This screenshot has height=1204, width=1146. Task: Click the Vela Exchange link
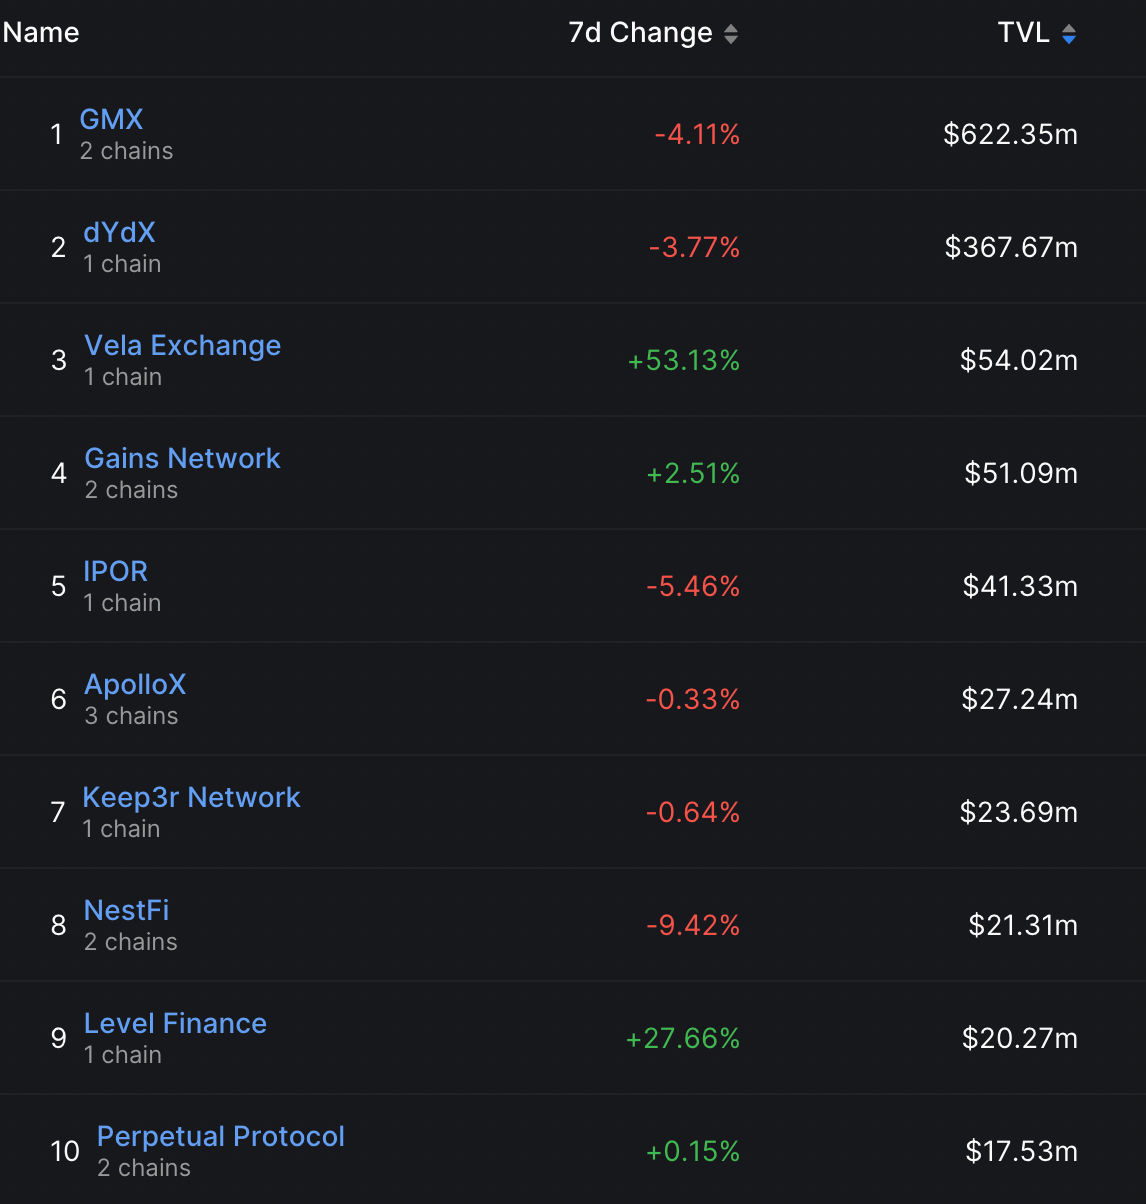click(182, 345)
